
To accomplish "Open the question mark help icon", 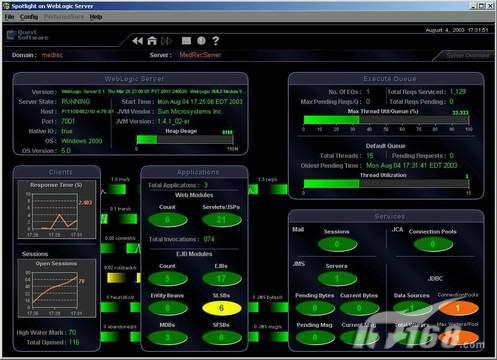I will click(216, 41).
